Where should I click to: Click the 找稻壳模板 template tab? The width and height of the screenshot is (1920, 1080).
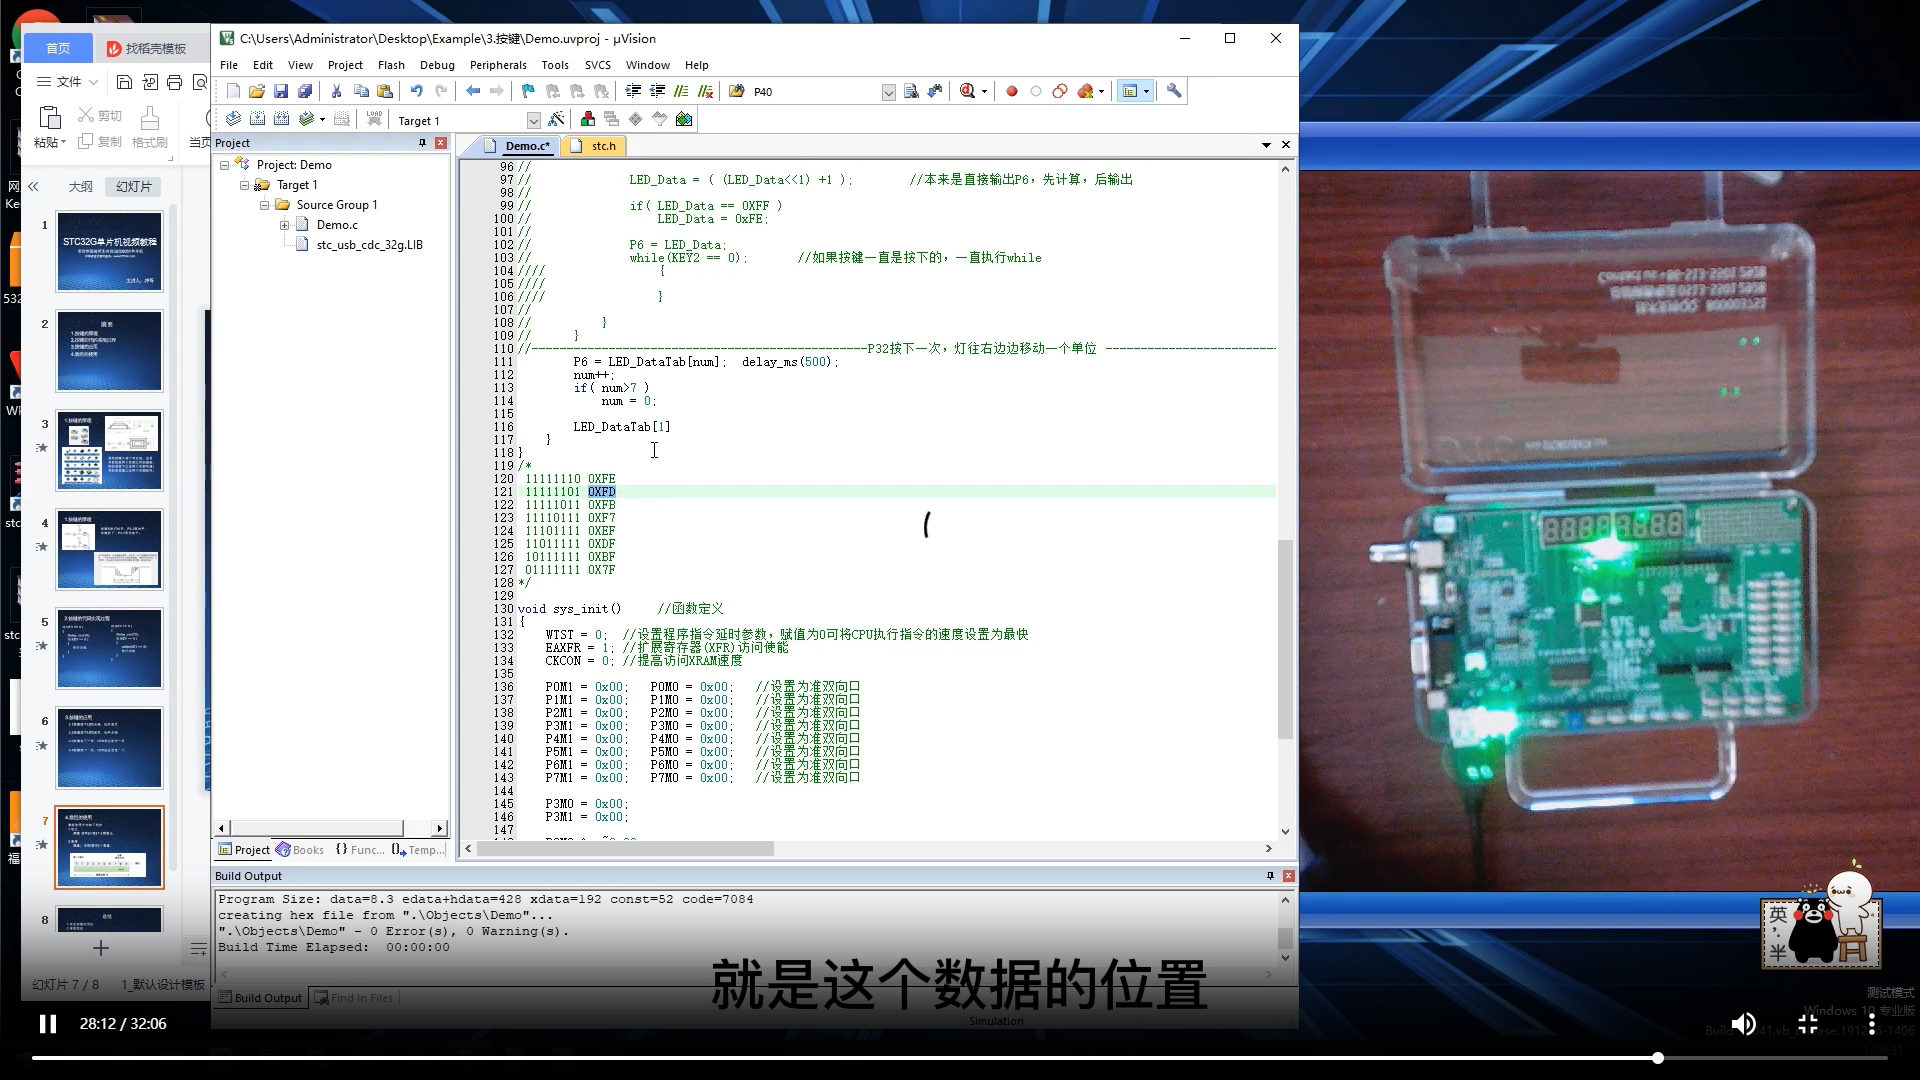(148, 48)
